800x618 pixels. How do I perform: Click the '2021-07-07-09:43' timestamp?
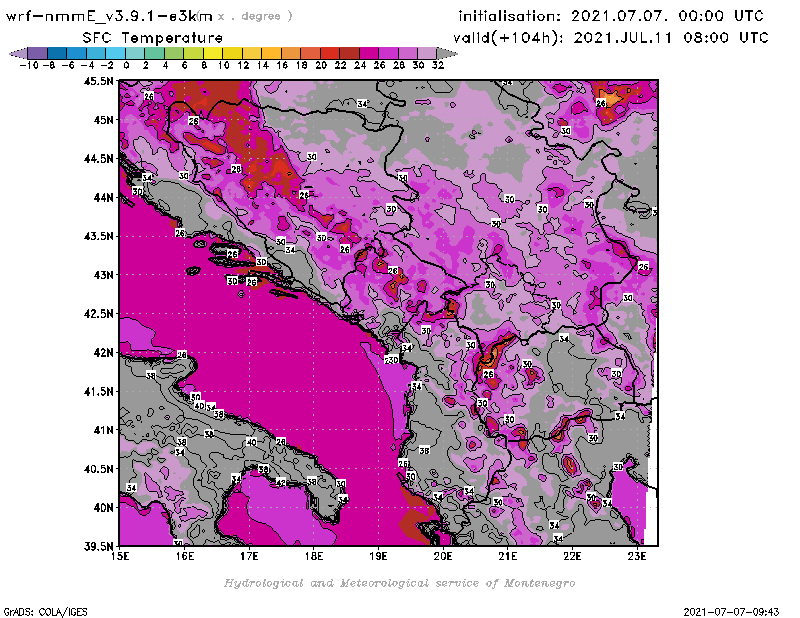coord(731,612)
